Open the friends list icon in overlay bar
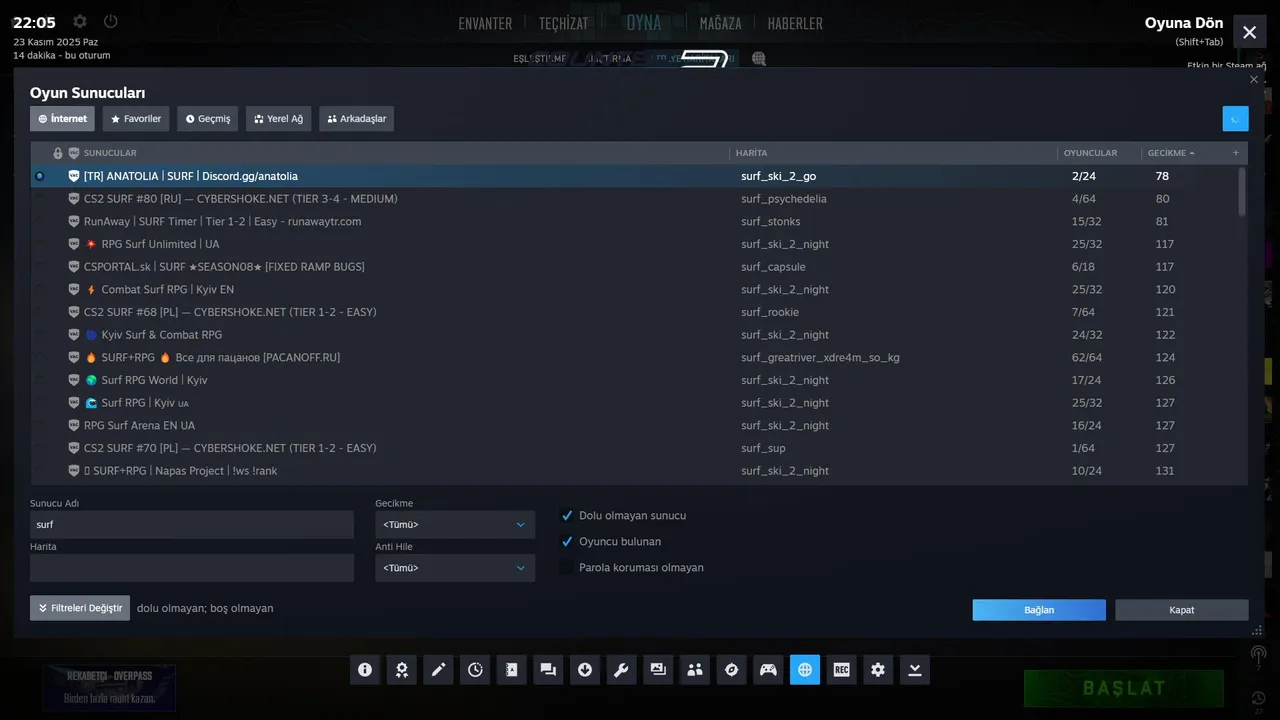This screenshot has width=1280, height=720. point(695,670)
